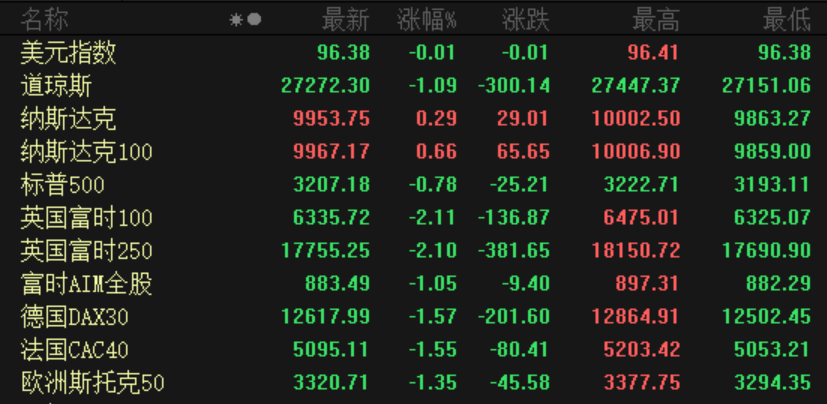Click change value 29.01 for 纳斯达克
Image resolution: width=827 pixels, height=404 pixels.
[523, 119]
